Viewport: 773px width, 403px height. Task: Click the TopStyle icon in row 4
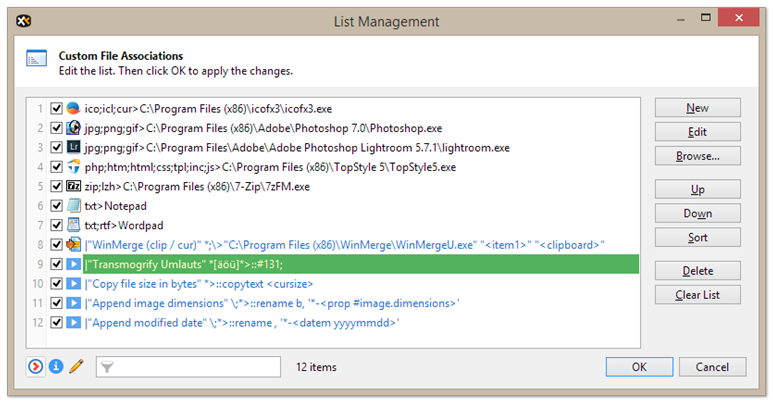point(73,167)
